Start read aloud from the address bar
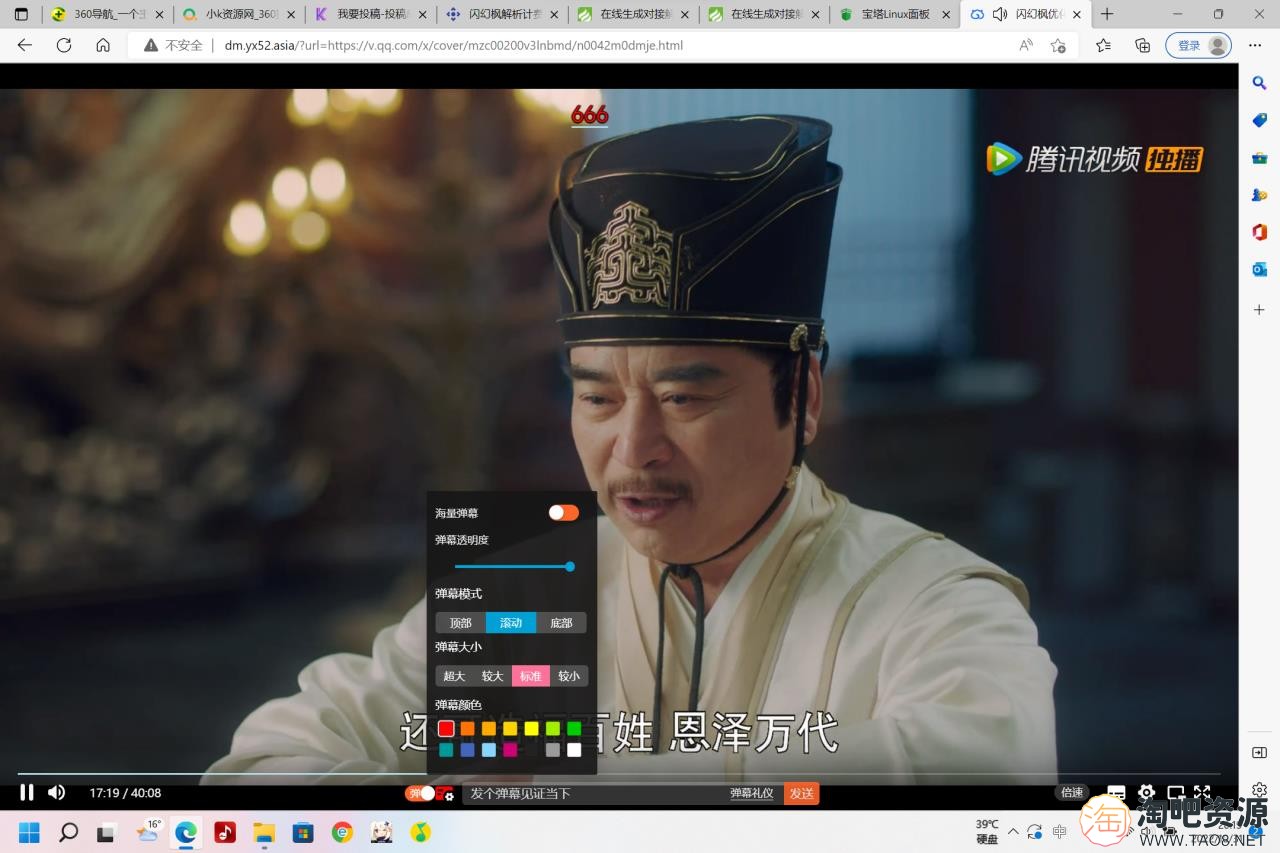Screen dimensions: 1280x853 point(1026,45)
